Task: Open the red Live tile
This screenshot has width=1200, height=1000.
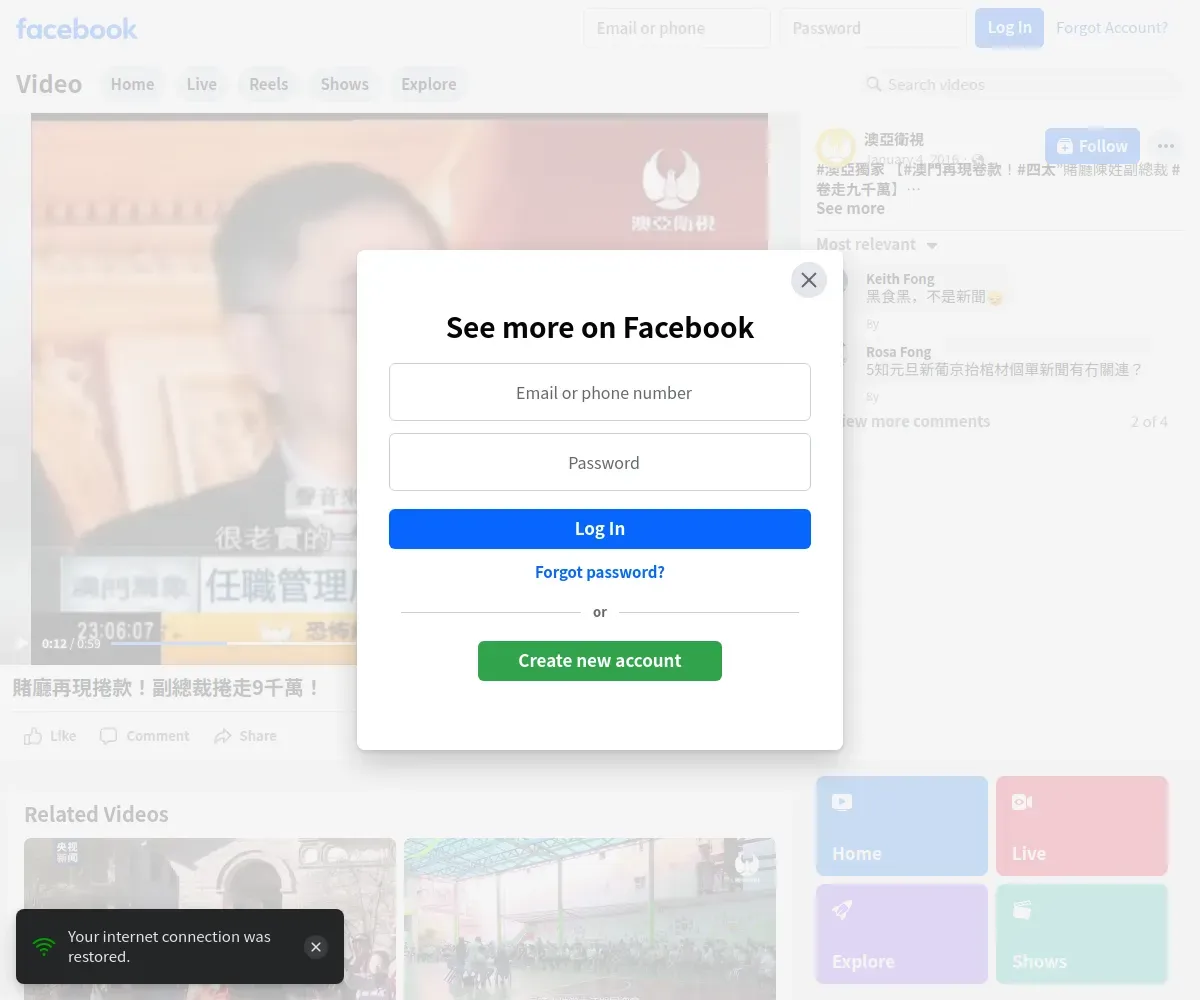Action: point(1082,826)
